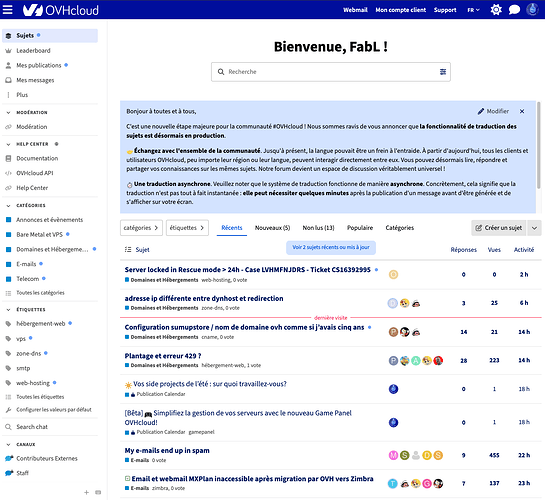Switch to the Nouveaux (5) tab

272,228
